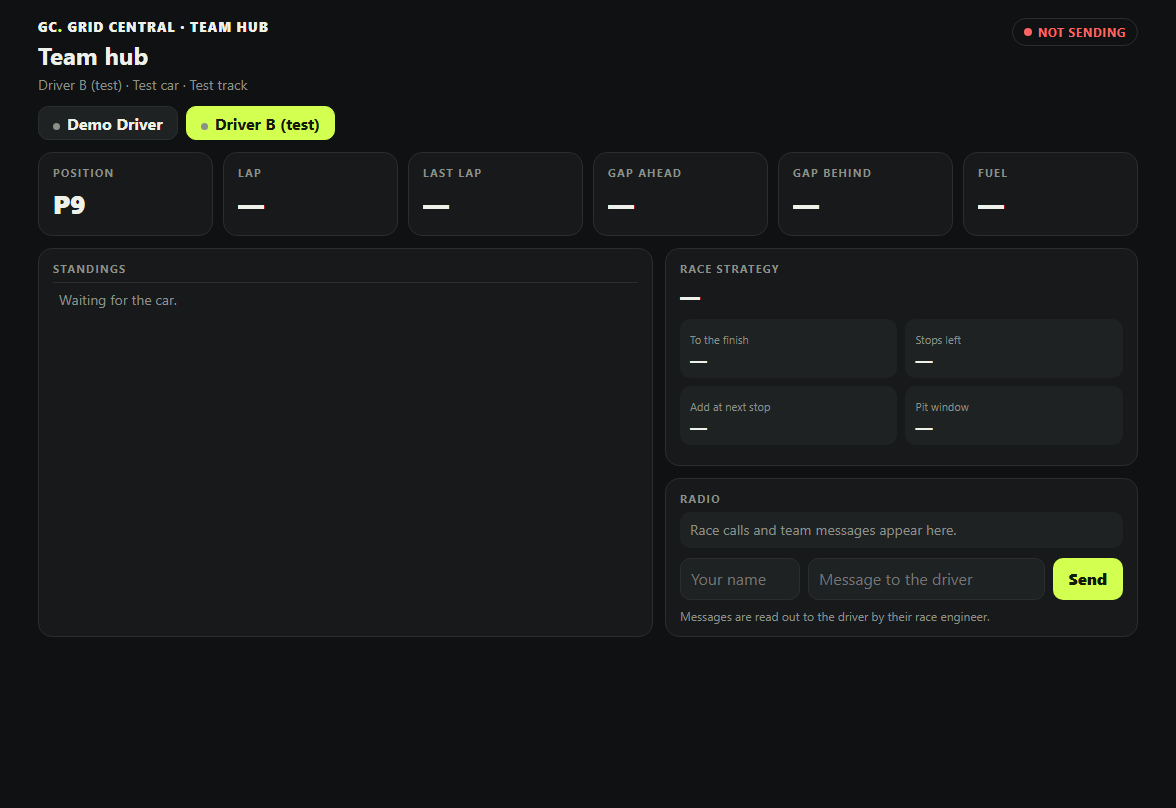Click the status dot beside Driver B (test)

(x=204, y=126)
